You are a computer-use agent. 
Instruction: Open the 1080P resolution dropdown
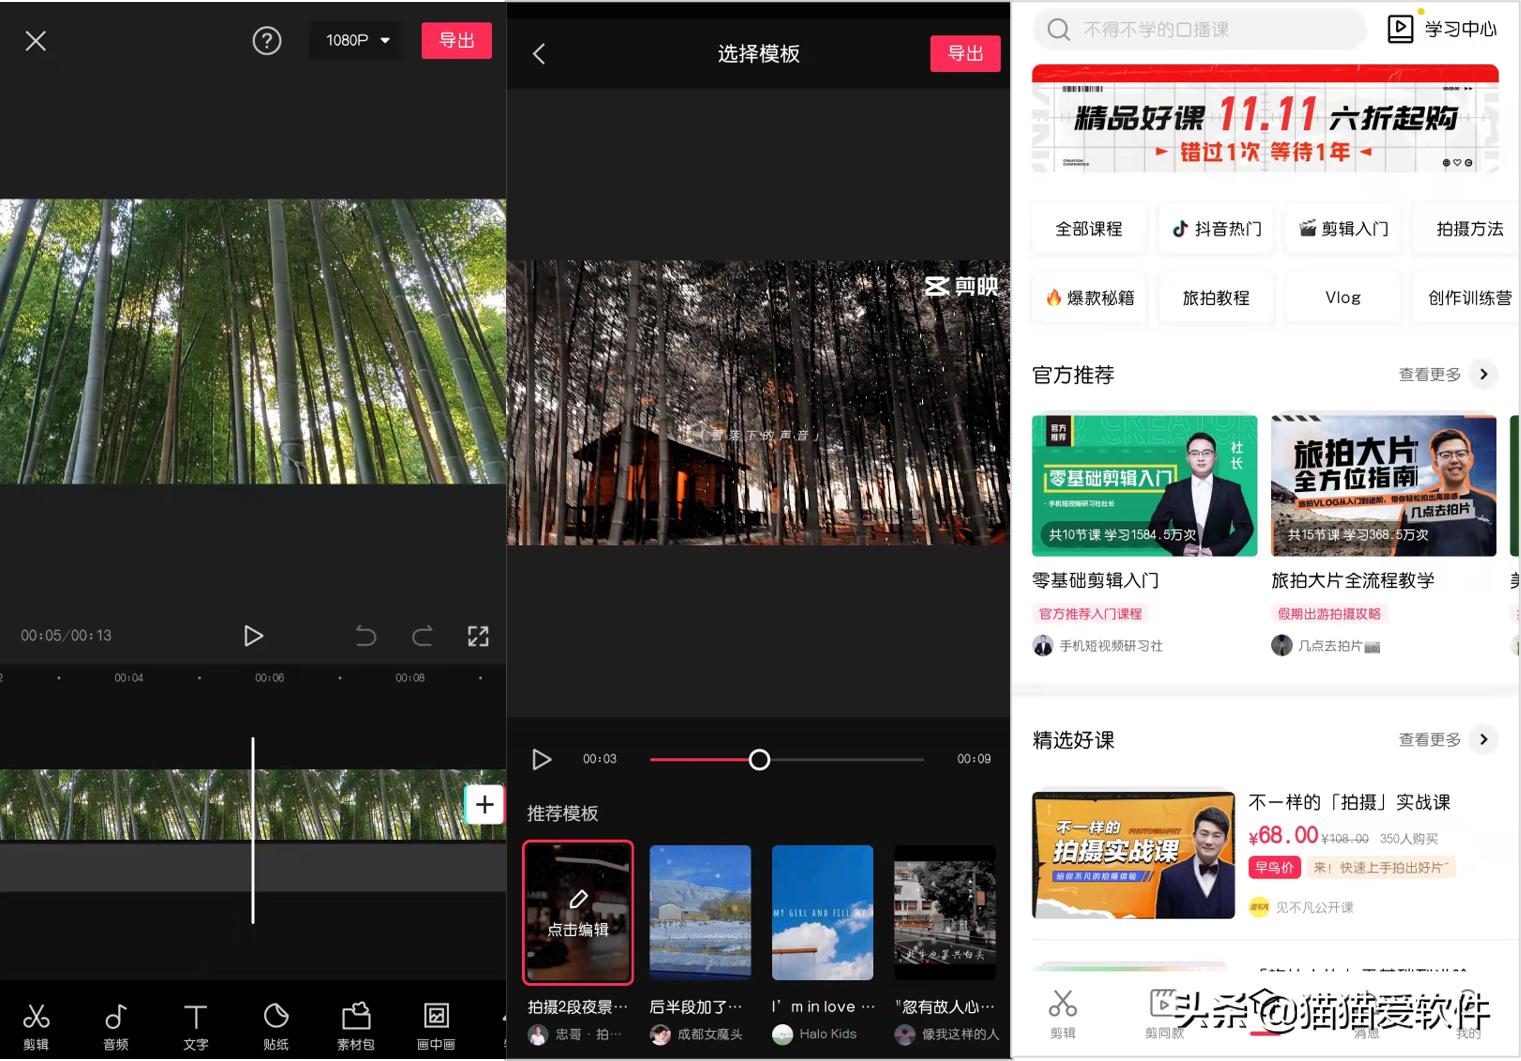[354, 40]
